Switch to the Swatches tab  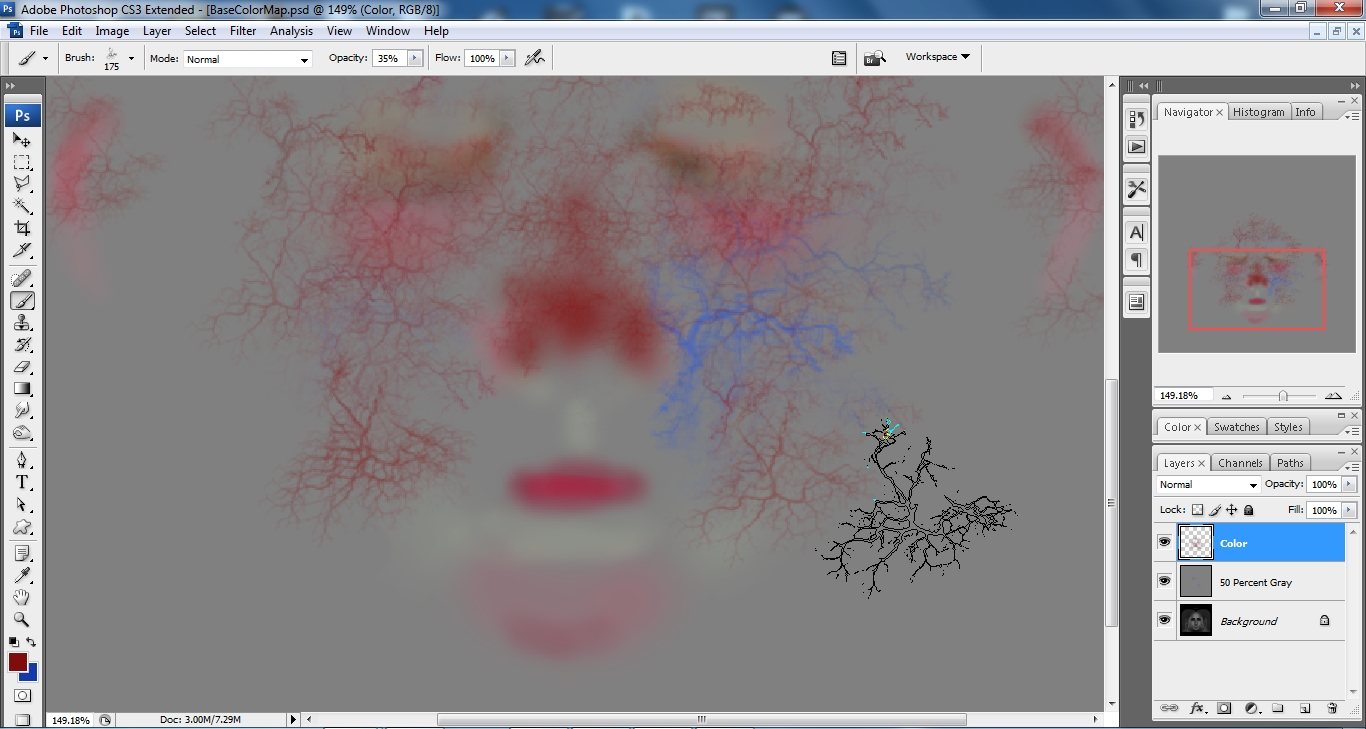(x=1236, y=427)
